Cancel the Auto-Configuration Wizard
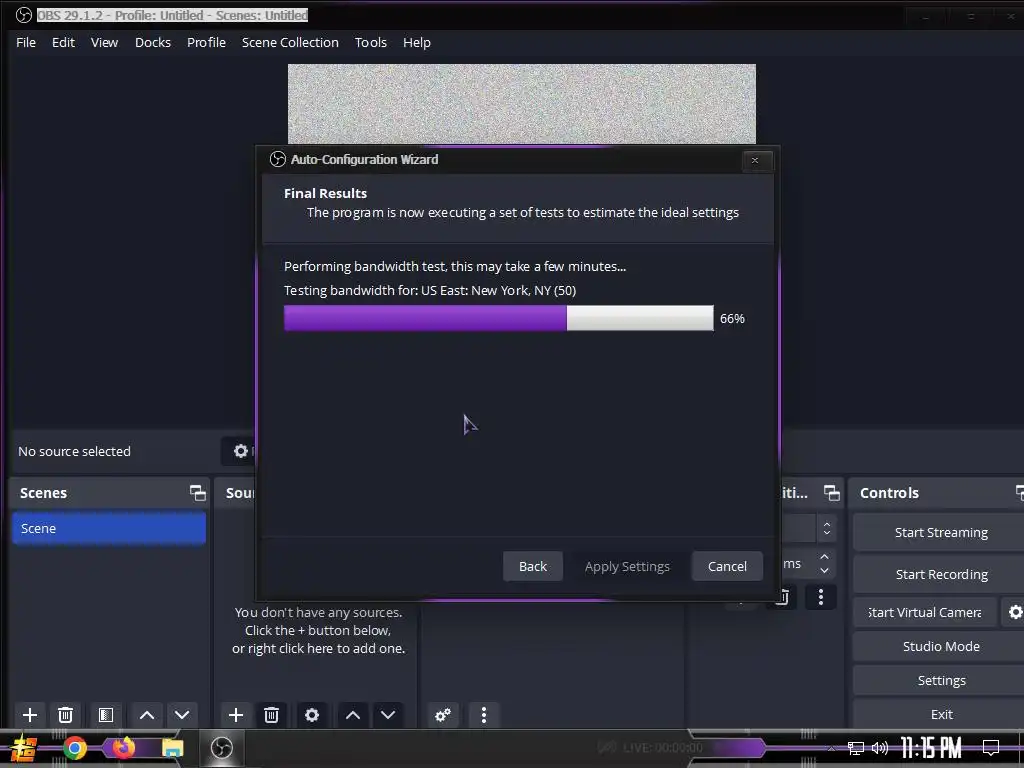This screenshot has width=1024, height=768. [727, 566]
